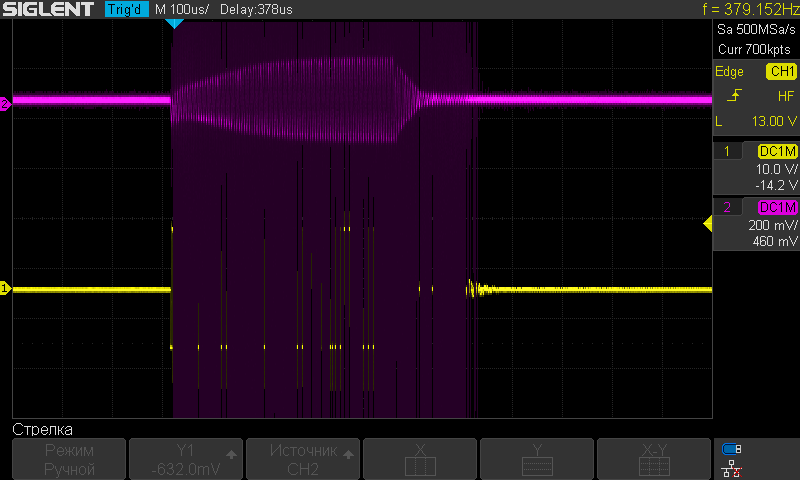Click the channel 2 offset 460 mV
The width and height of the screenshot is (800, 480).
(x=774, y=241)
